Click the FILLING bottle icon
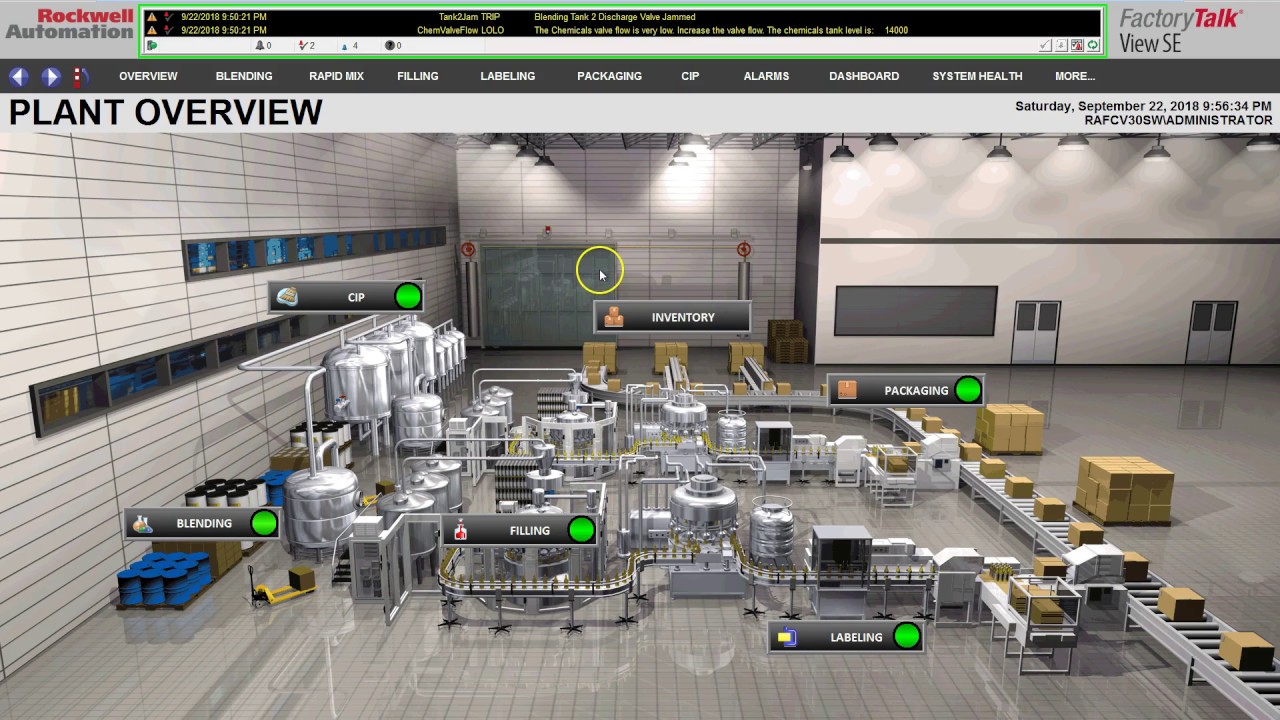This screenshot has height=720, width=1280. click(x=461, y=531)
